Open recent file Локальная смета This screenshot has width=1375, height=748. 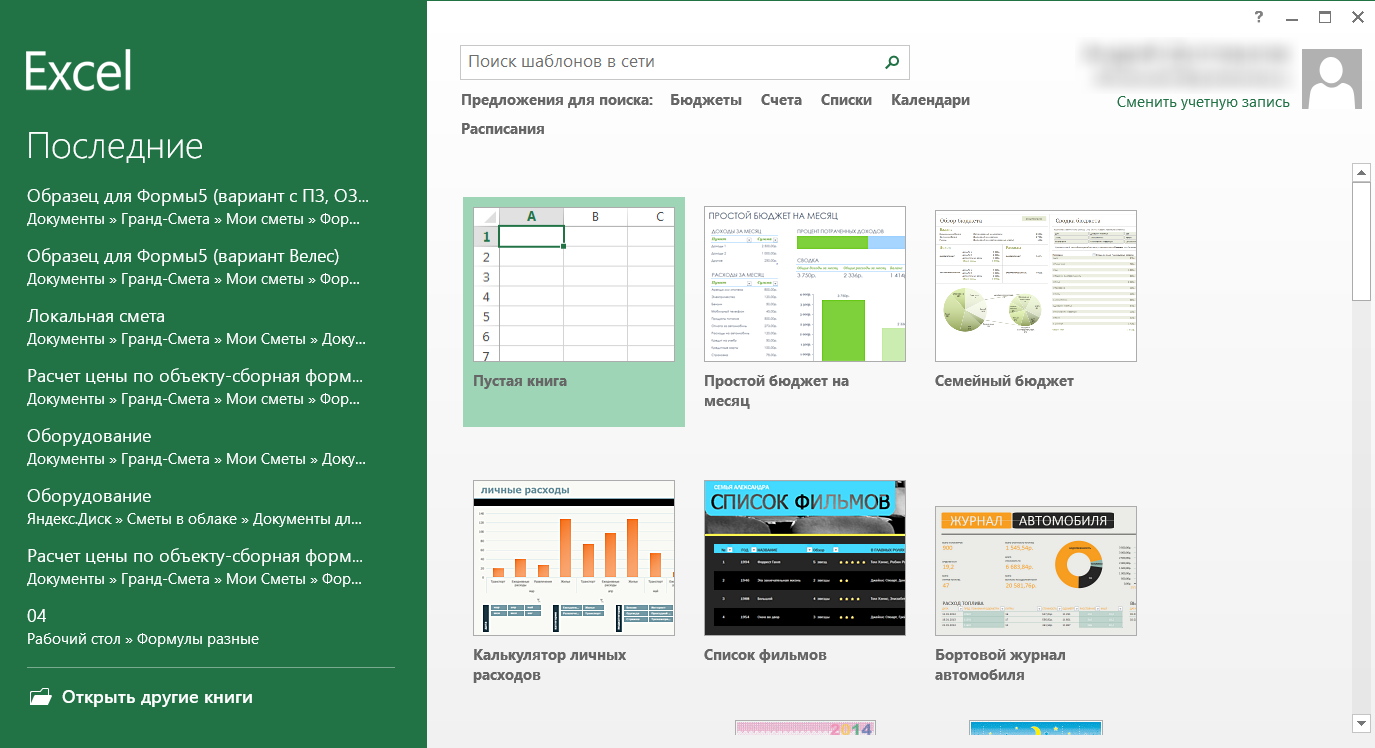click(96, 317)
